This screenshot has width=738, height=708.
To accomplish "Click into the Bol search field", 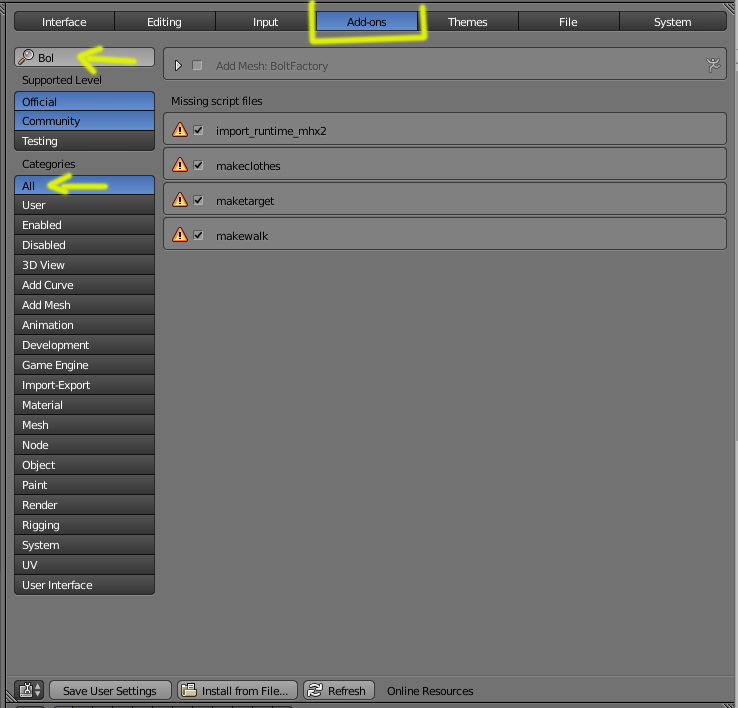I will tap(85, 57).
